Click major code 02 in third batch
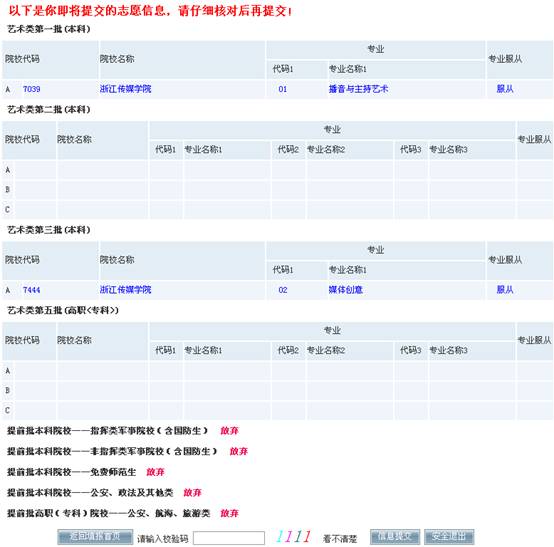 [x=283, y=290]
